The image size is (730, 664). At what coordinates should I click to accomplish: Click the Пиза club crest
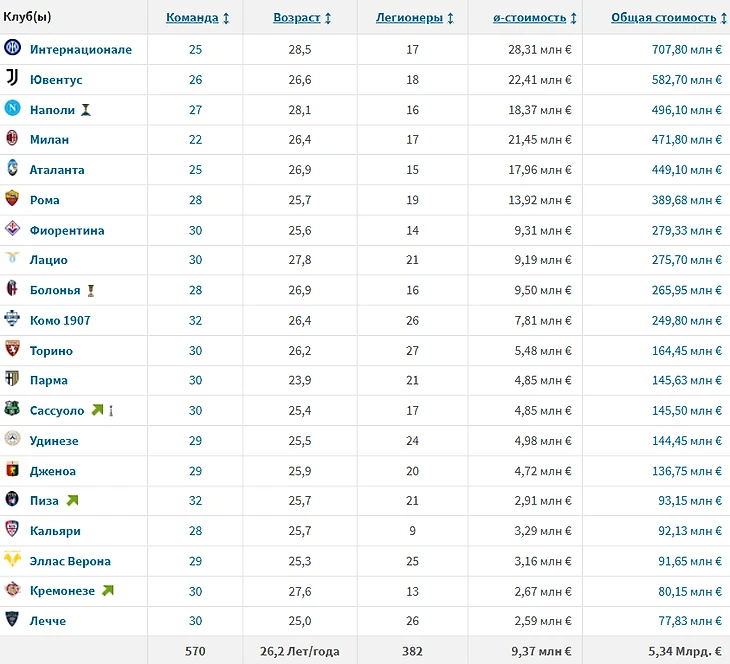click(x=12, y=499)
